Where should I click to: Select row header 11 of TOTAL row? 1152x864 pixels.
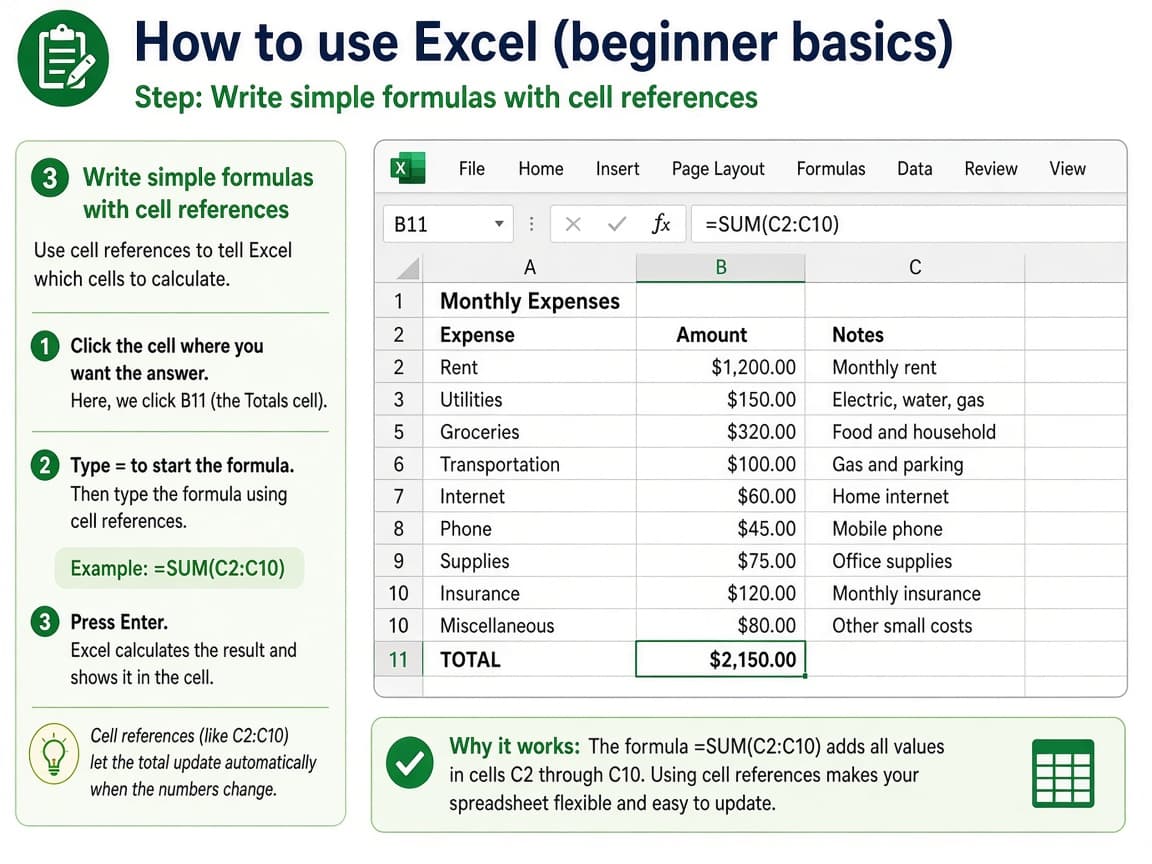click(x=399, y=659)
